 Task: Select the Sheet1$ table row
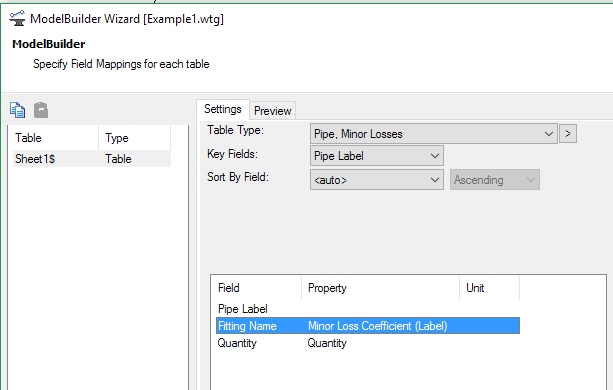91,159
